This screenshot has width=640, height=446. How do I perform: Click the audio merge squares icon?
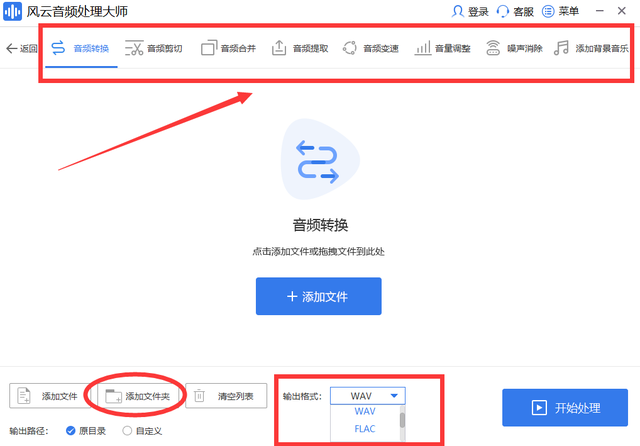coord(209,48)
